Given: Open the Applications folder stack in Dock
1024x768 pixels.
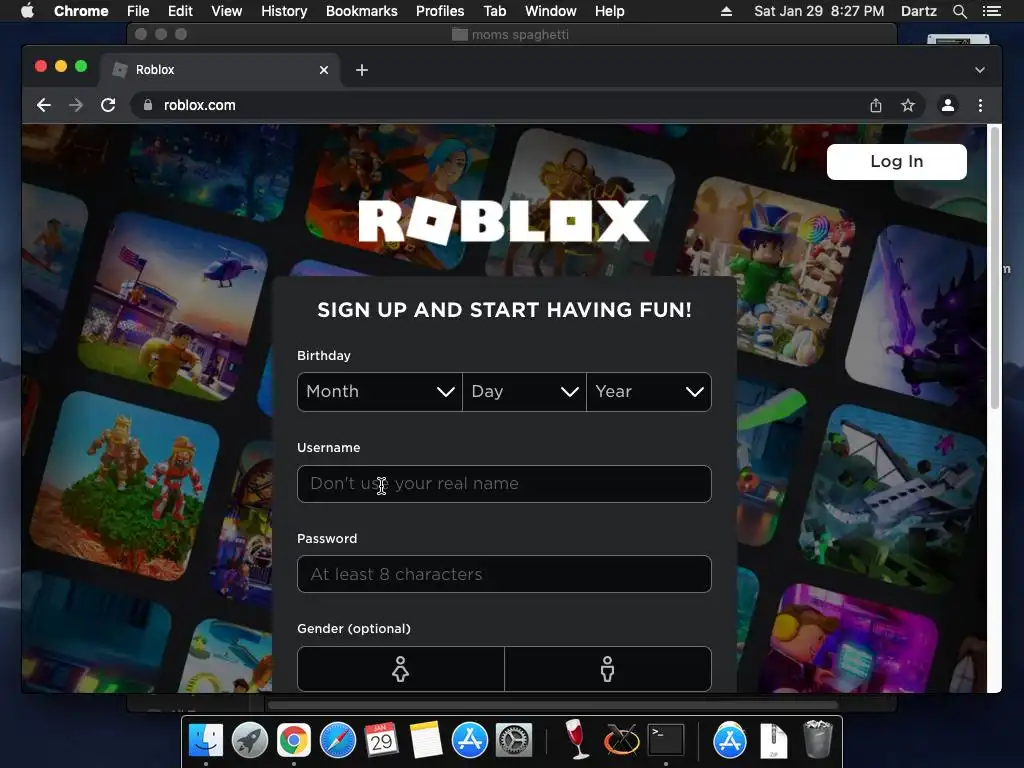Looking at the screenshot, I should click(729, 740).
